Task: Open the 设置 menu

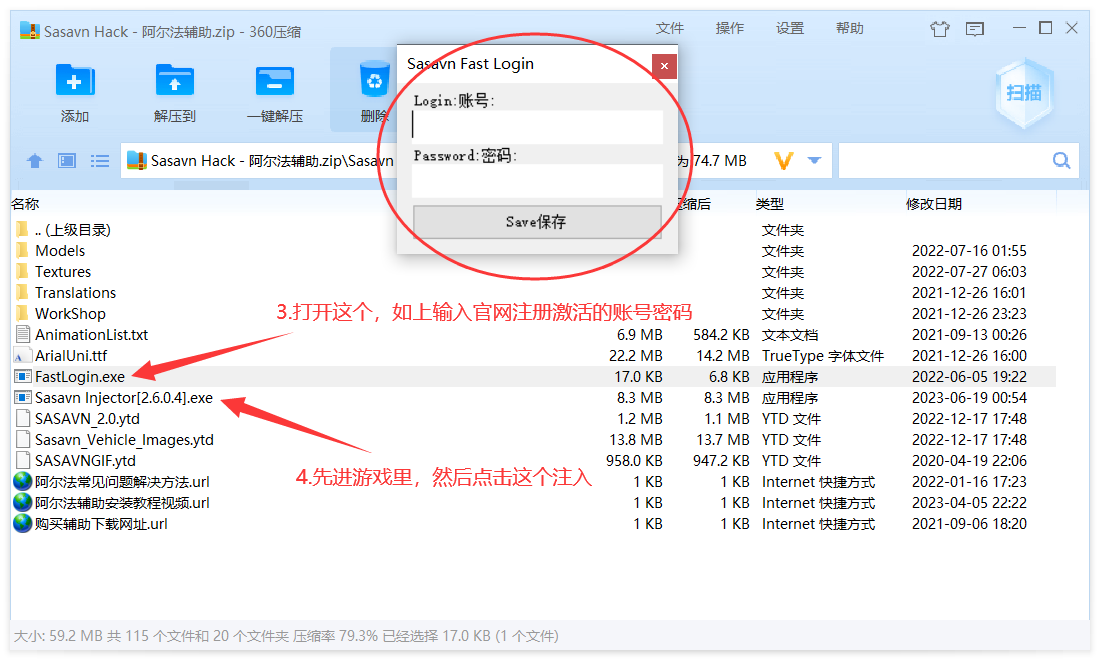Action: pyautogui.click(x=790, y=28)
